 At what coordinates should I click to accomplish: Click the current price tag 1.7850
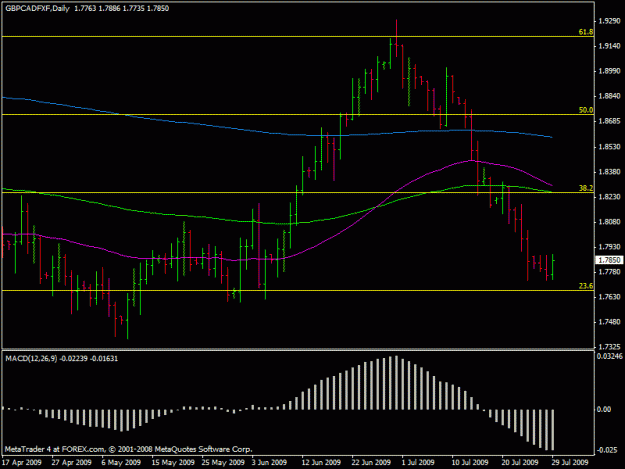tap(609, 260)
